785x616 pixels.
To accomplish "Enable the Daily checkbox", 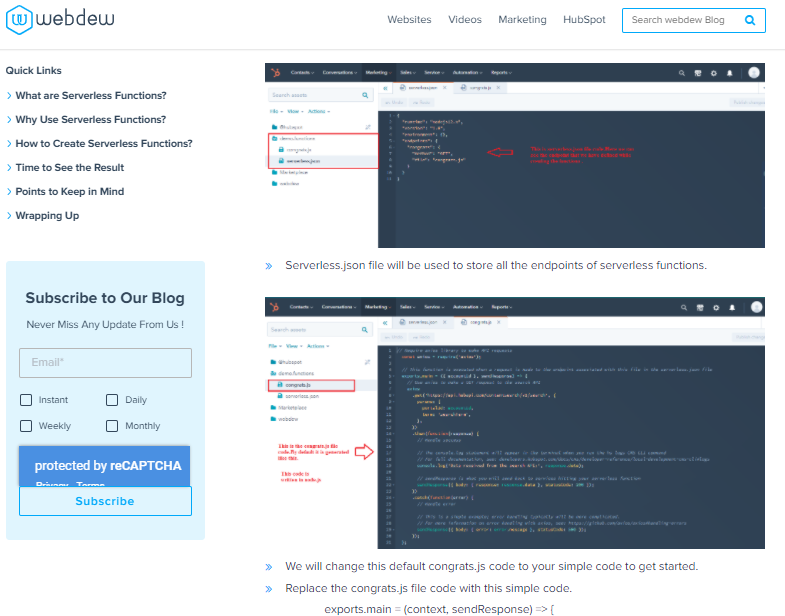I will (112, 400).
